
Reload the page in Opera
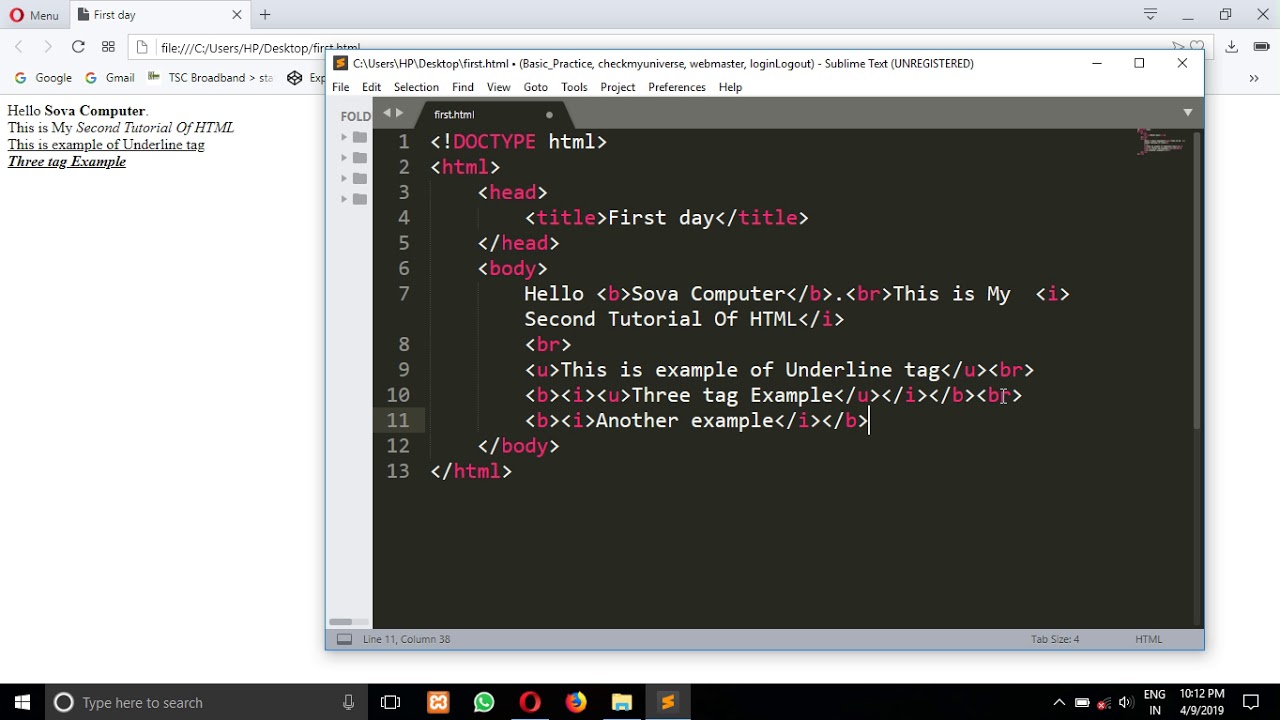[78, 46]
